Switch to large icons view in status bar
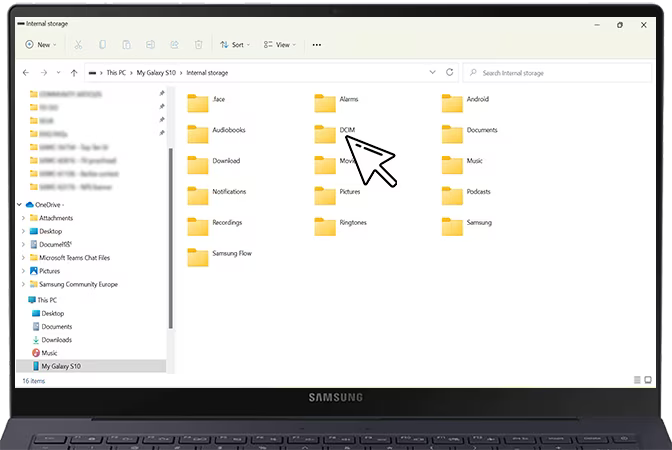672x450 pixels. [648, 380]
